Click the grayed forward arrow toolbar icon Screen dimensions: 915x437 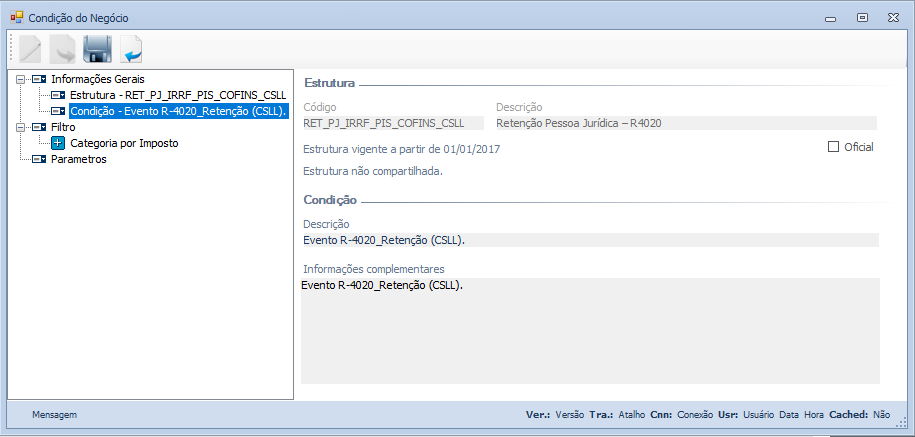[62, 50]
